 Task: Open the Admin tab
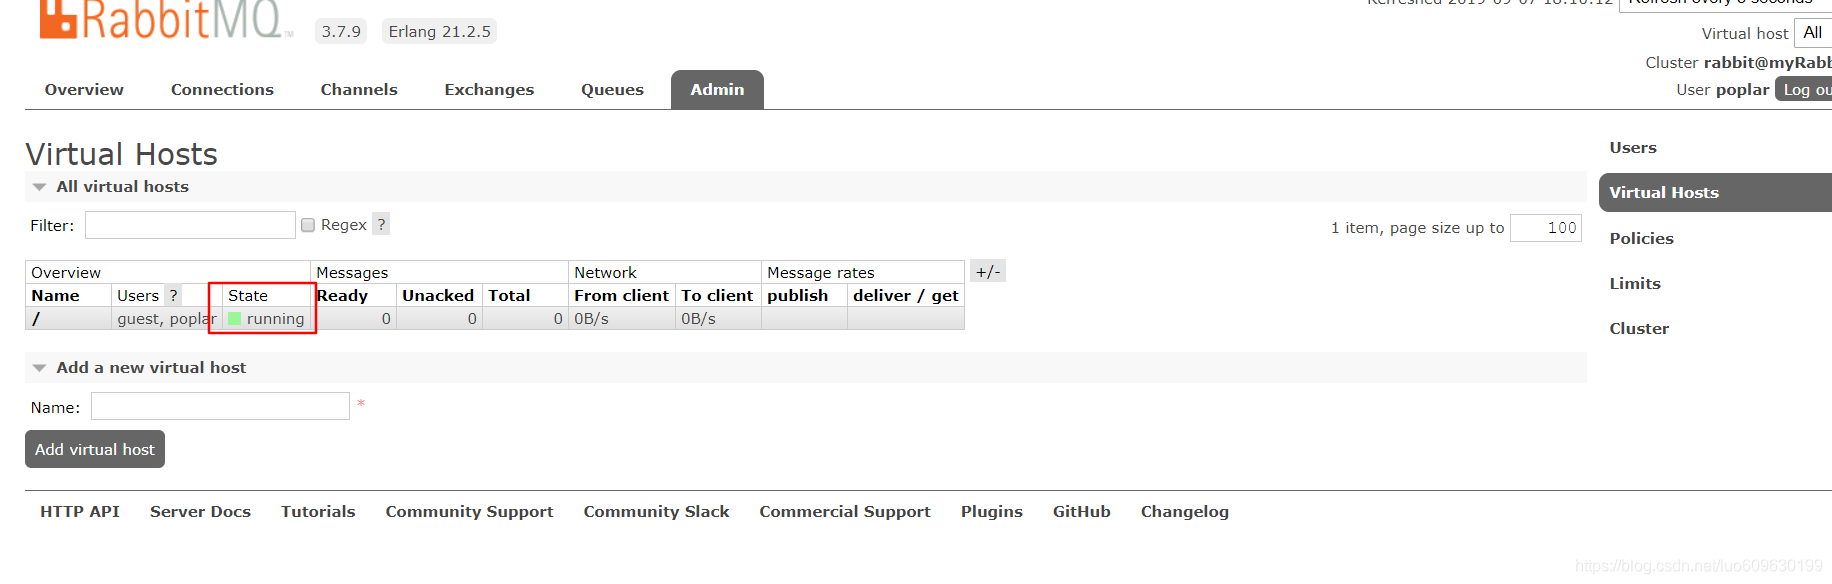(x=716, y=89)
